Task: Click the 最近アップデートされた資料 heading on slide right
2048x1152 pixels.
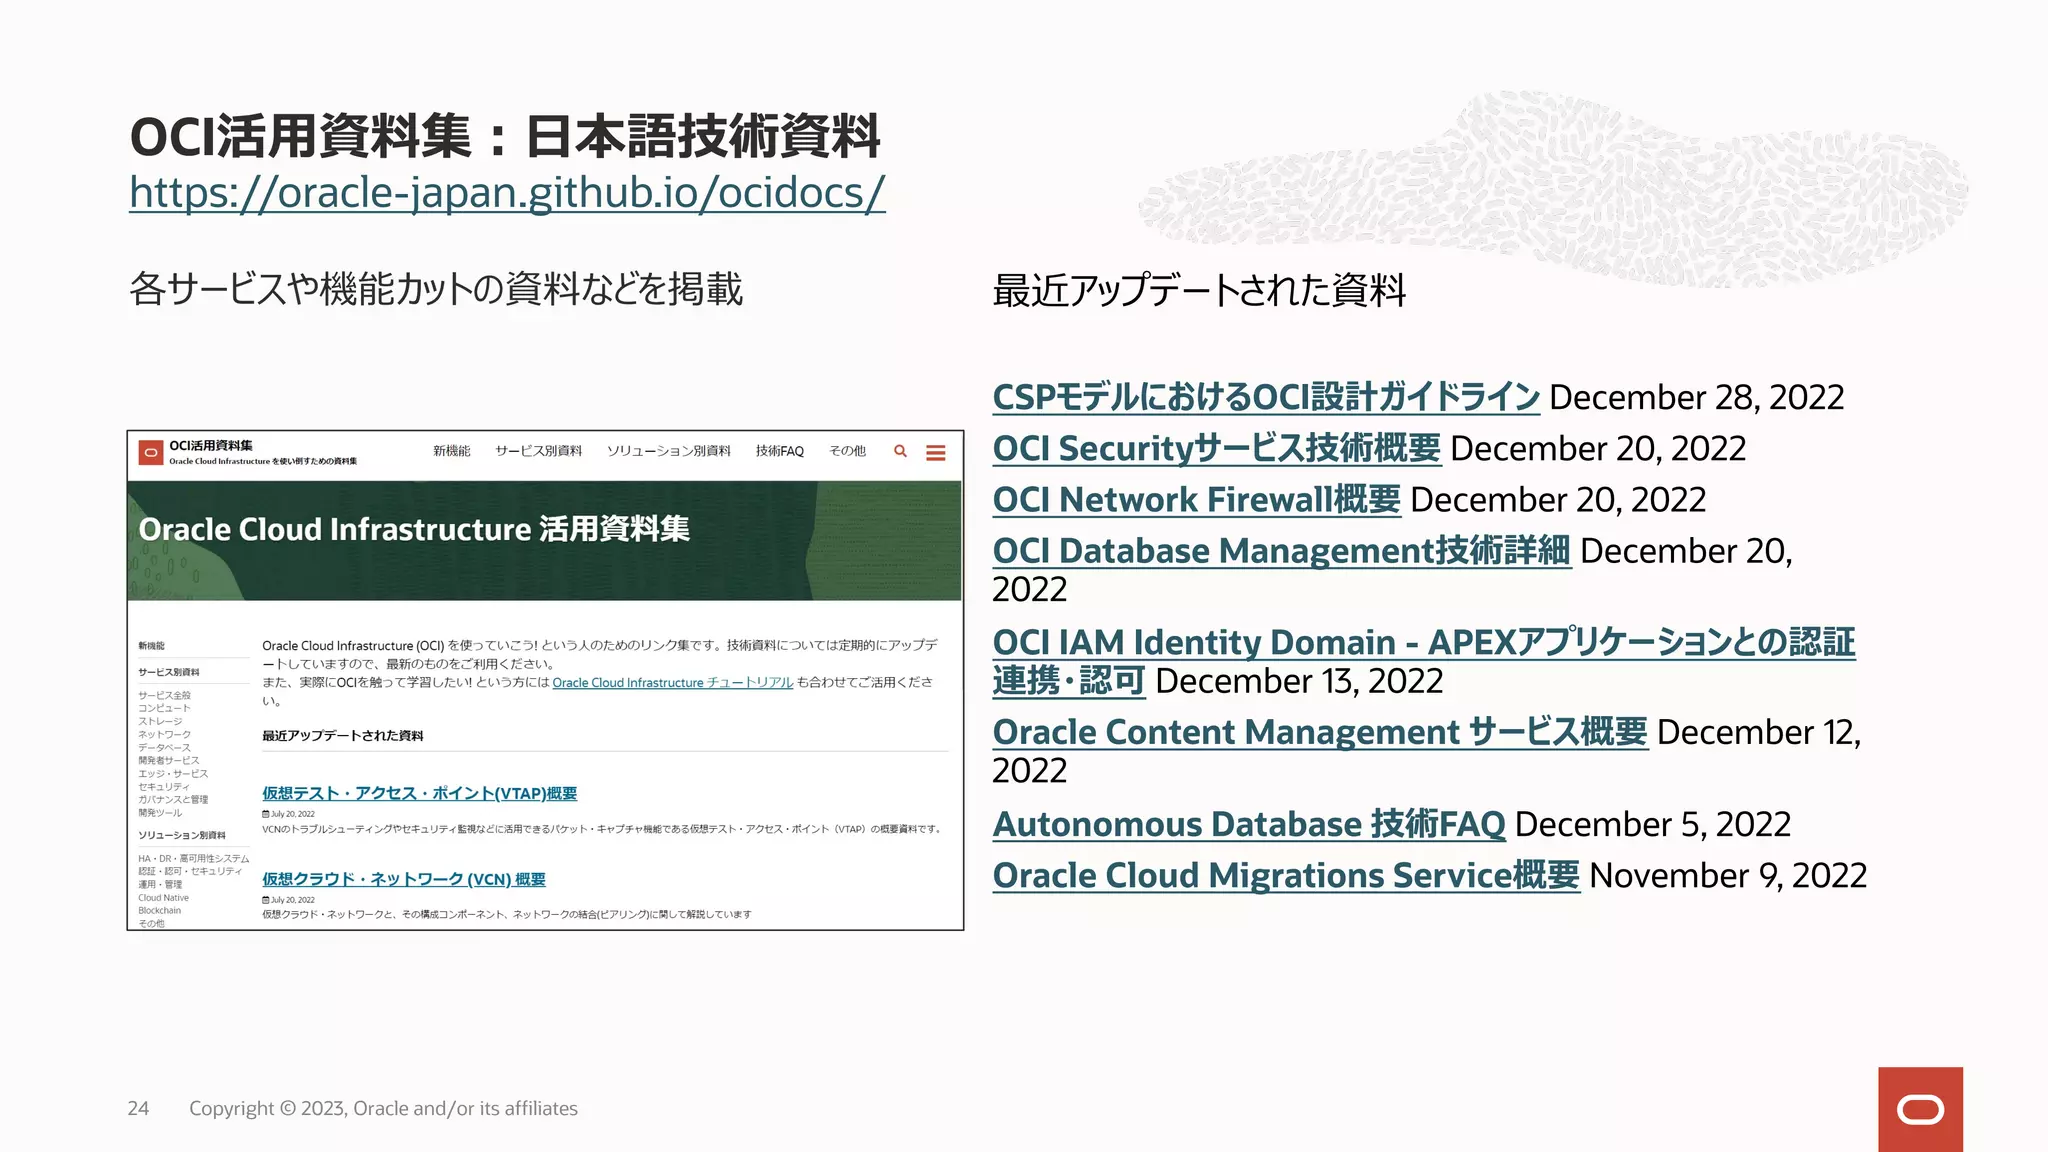Action: [x=1199, y=290]
